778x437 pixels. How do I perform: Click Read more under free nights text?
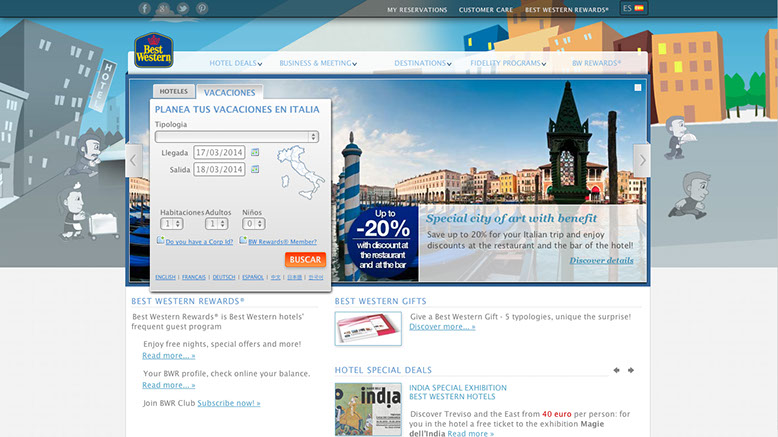[169, 356]
